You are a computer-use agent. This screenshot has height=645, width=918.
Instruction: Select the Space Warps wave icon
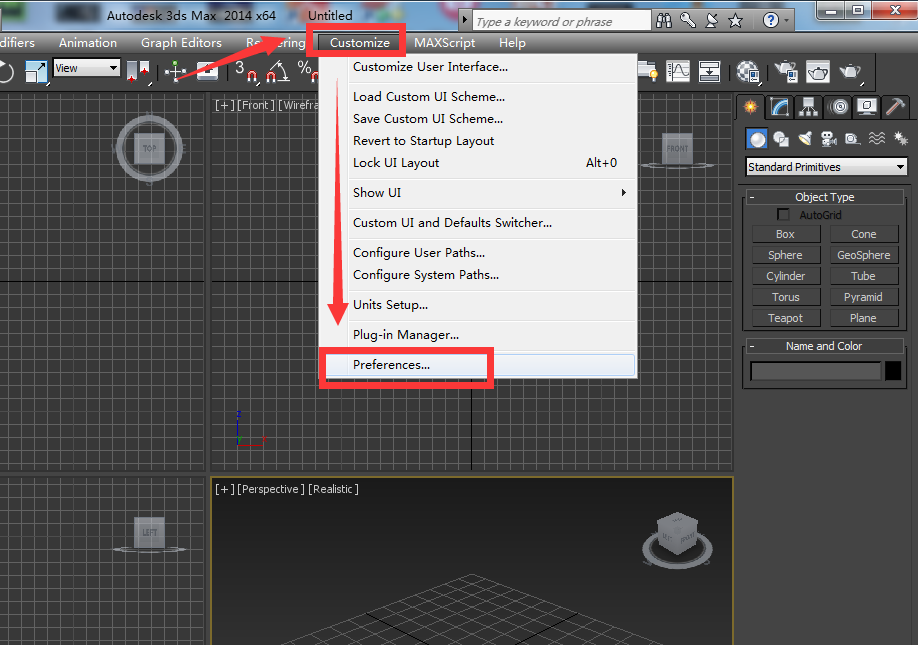click(x=876, y=139)
